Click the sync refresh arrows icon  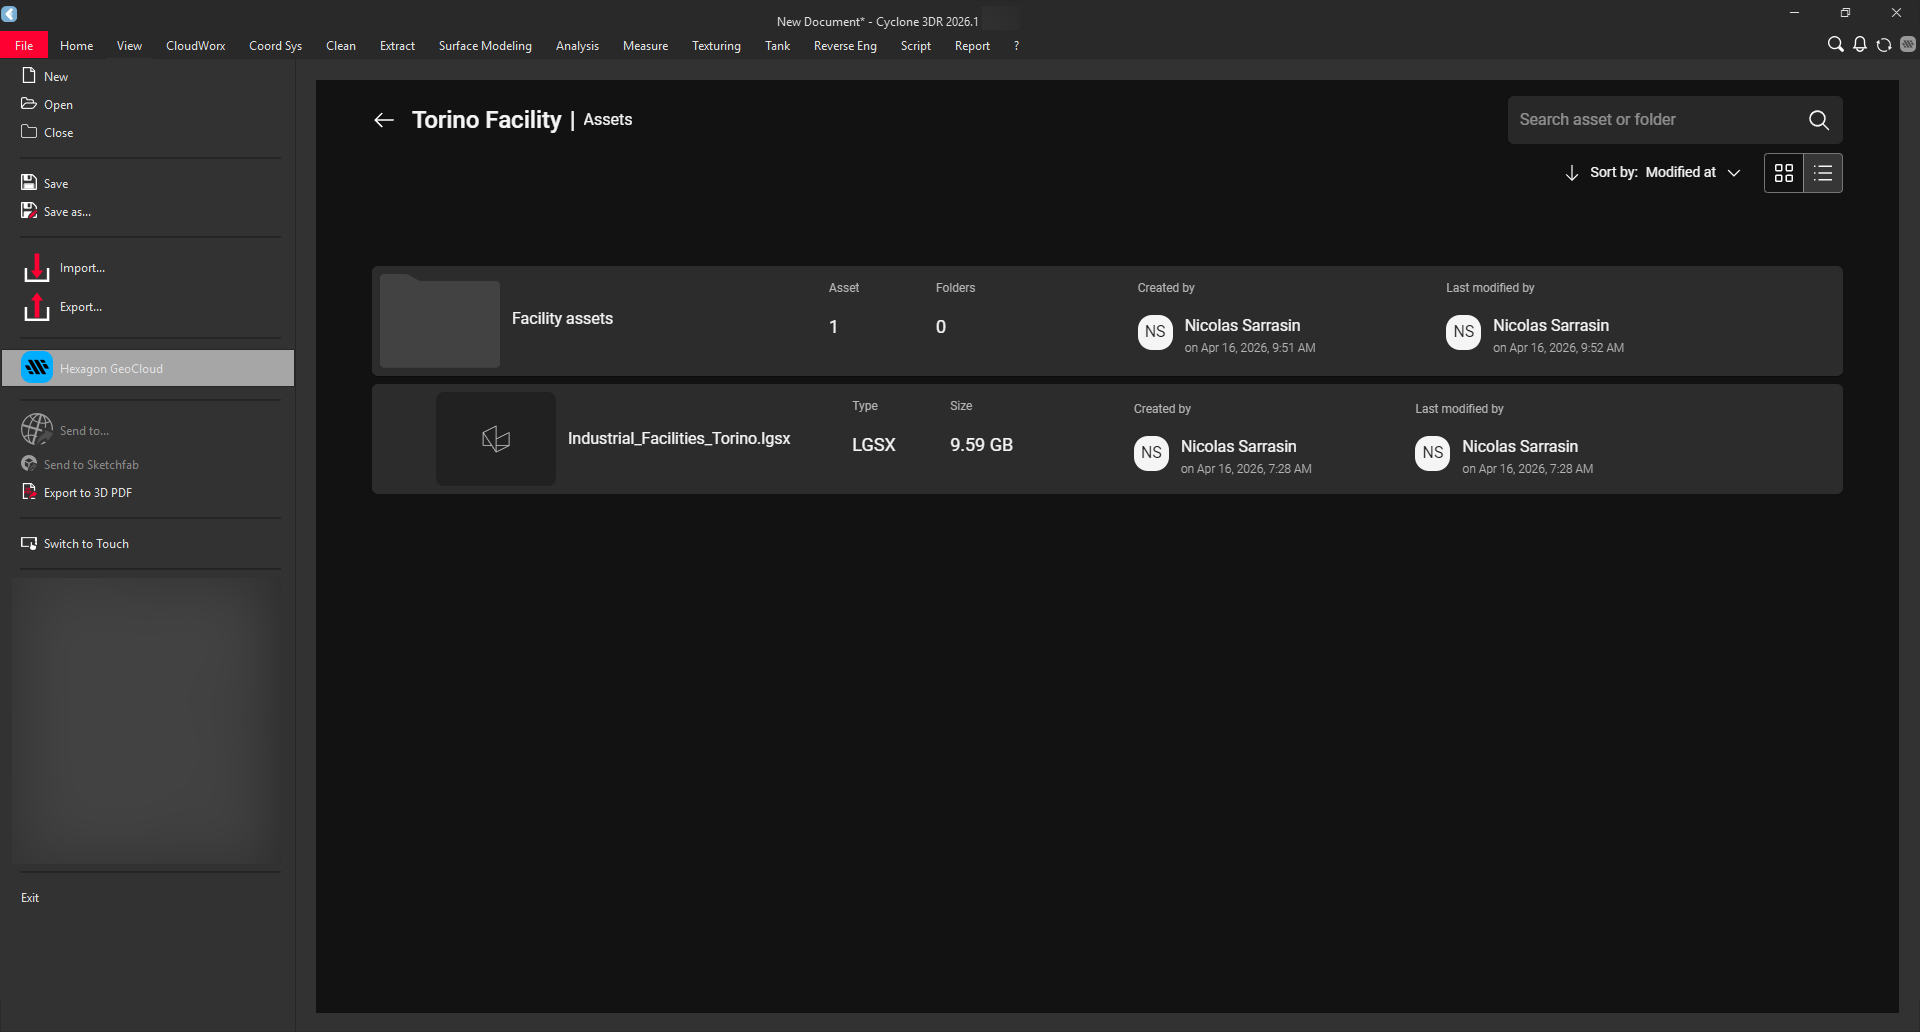[x=1884, y=45]
